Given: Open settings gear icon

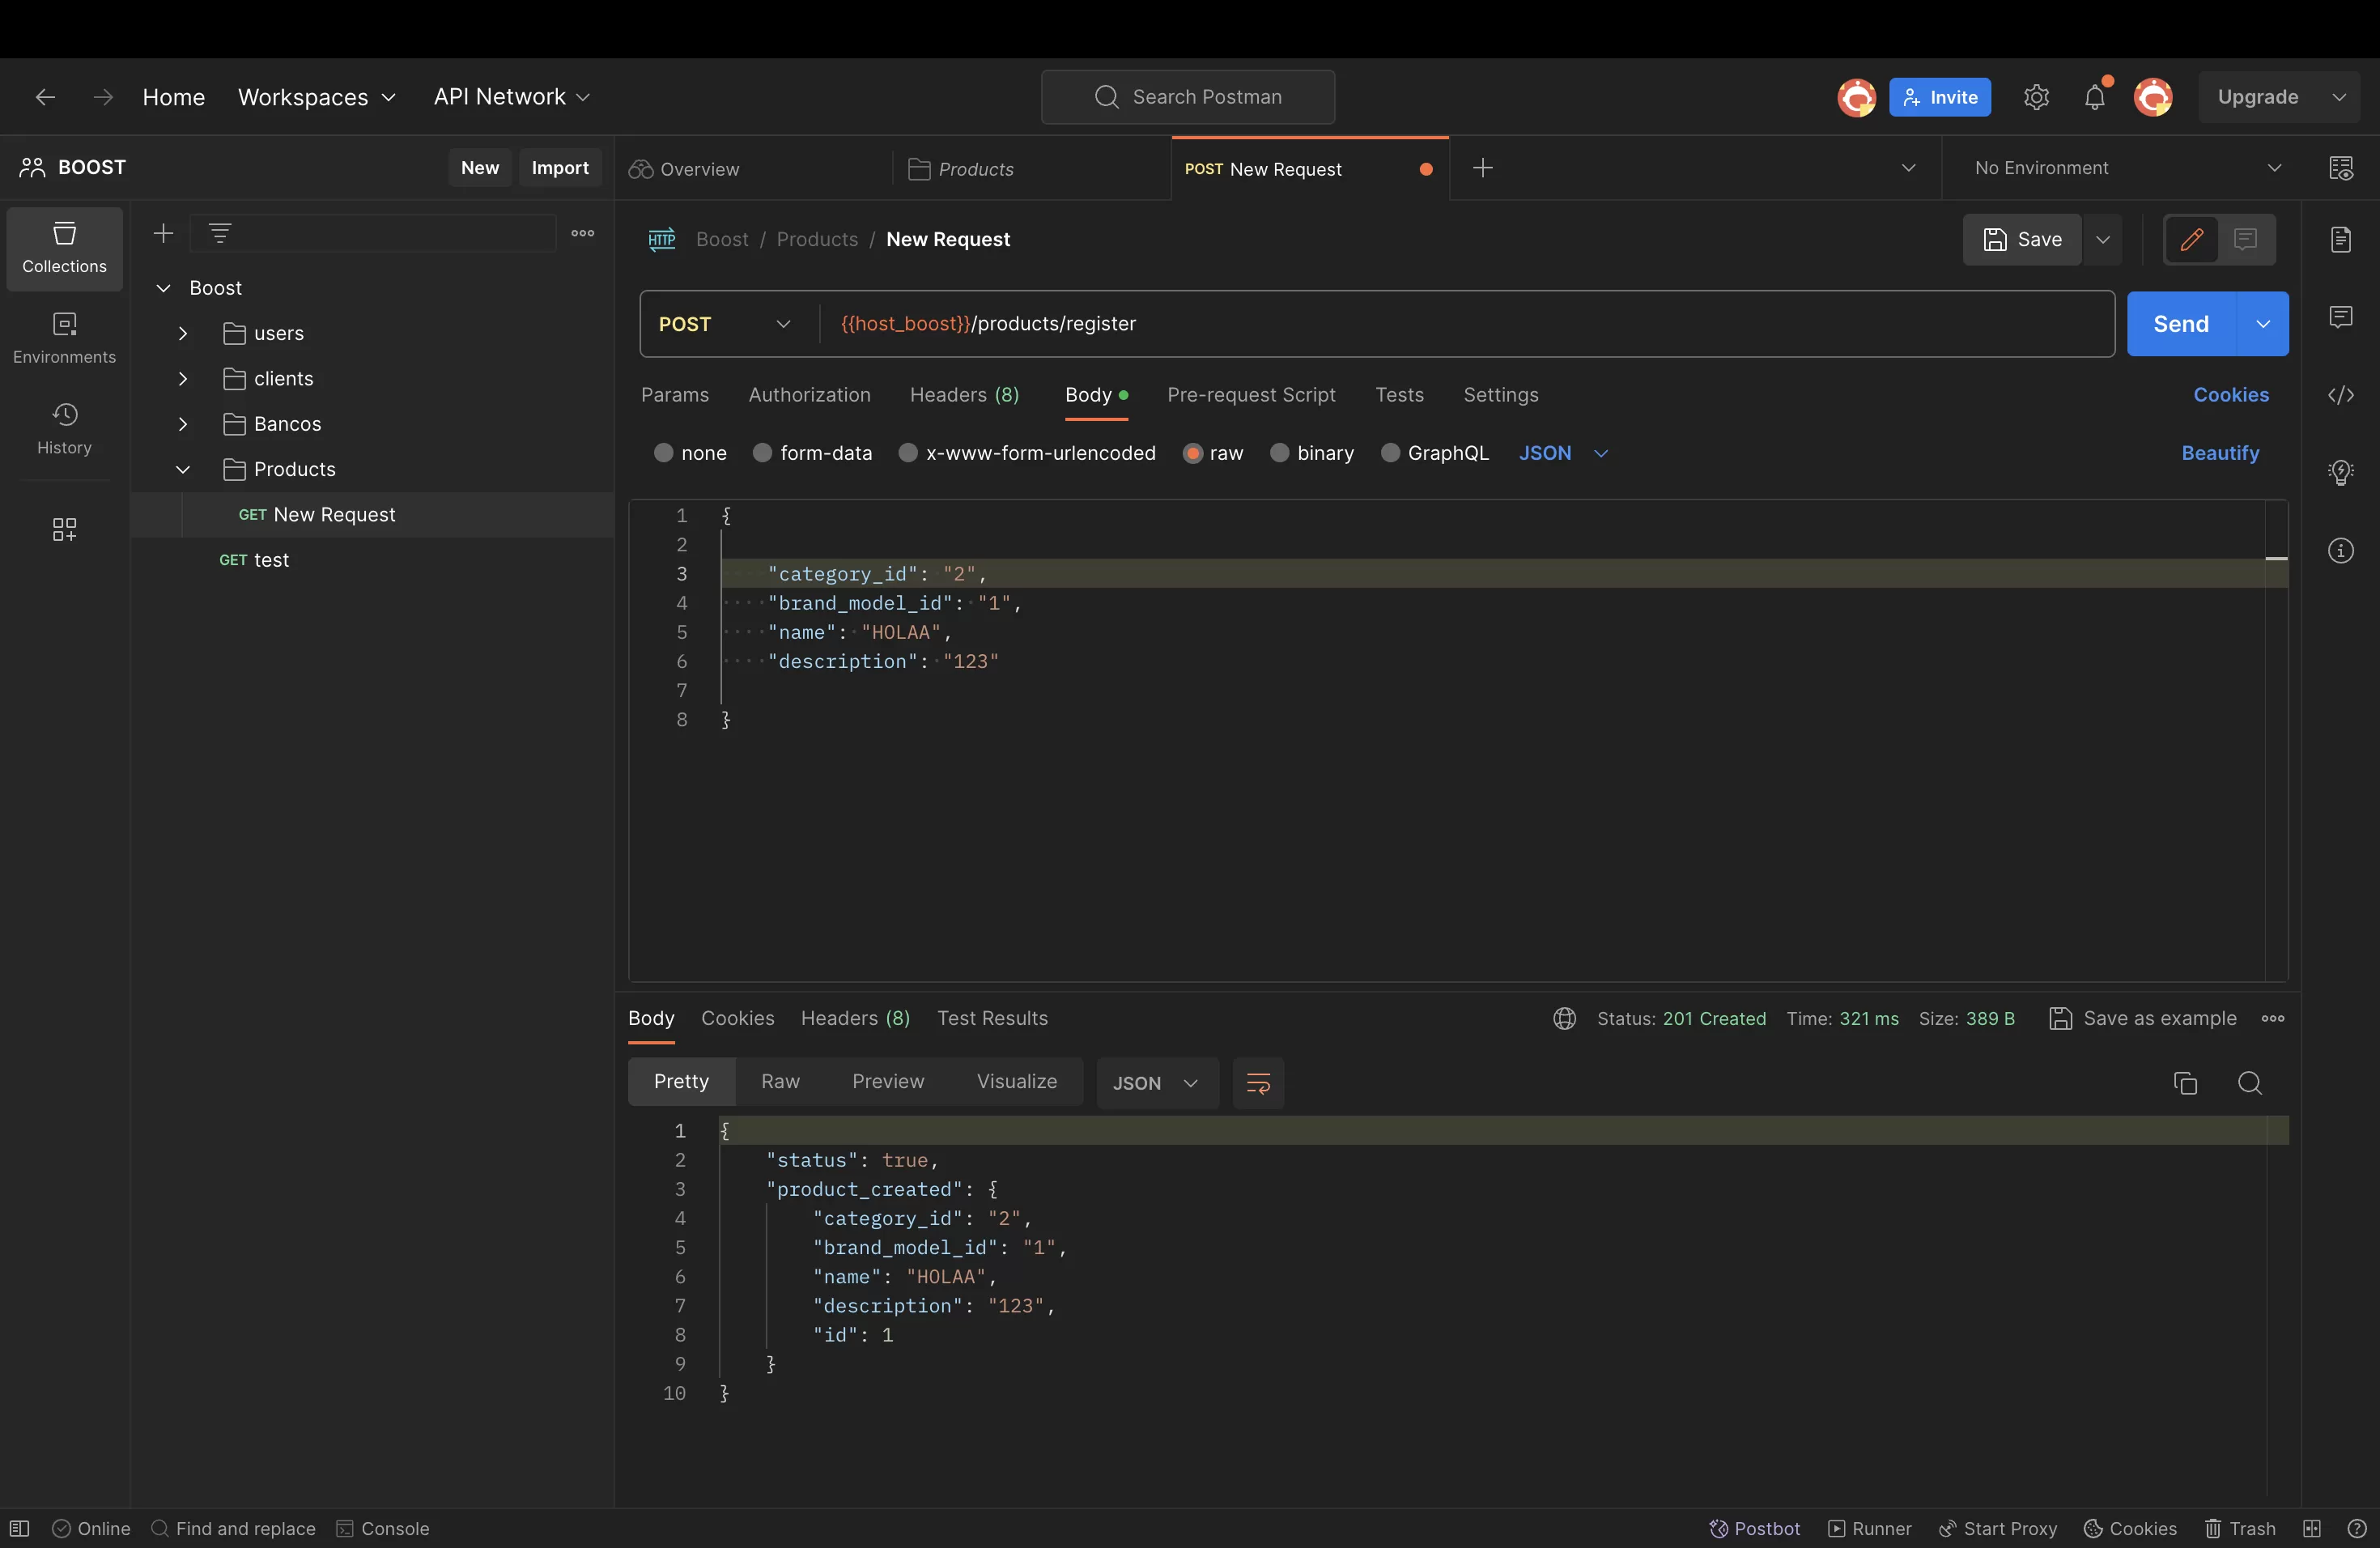Looking at the screenshot, I should click(2036, 97).
